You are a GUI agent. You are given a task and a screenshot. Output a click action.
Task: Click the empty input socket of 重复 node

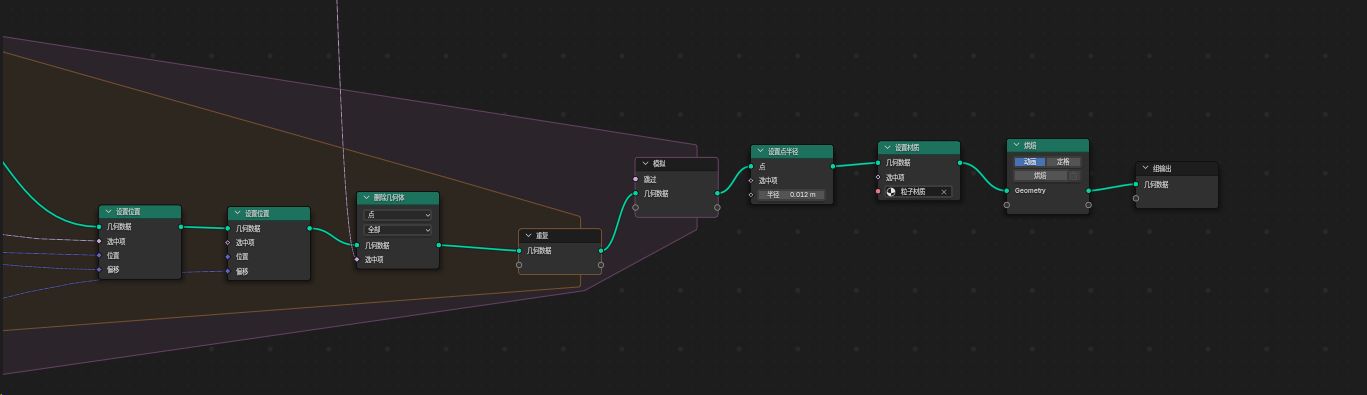click(519, 265)
